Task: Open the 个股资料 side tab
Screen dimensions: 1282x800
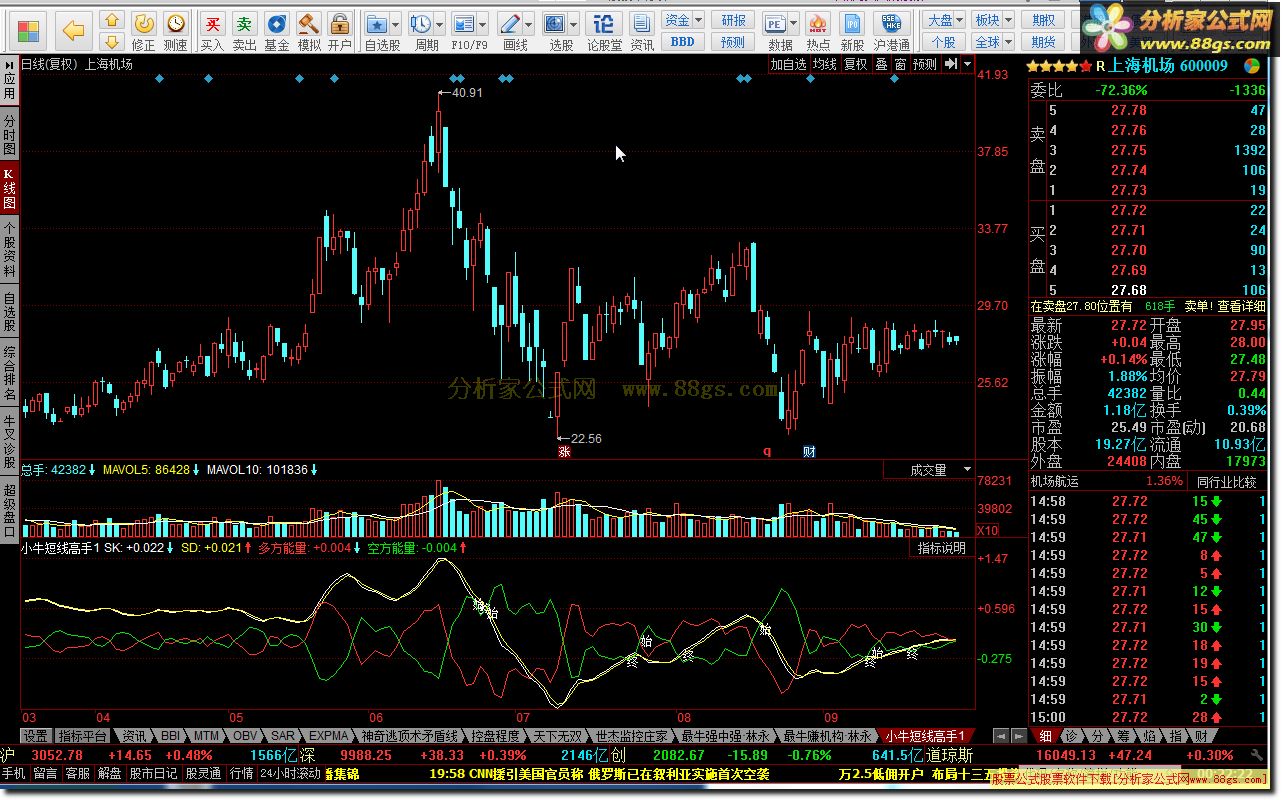Action: (10, 249)
